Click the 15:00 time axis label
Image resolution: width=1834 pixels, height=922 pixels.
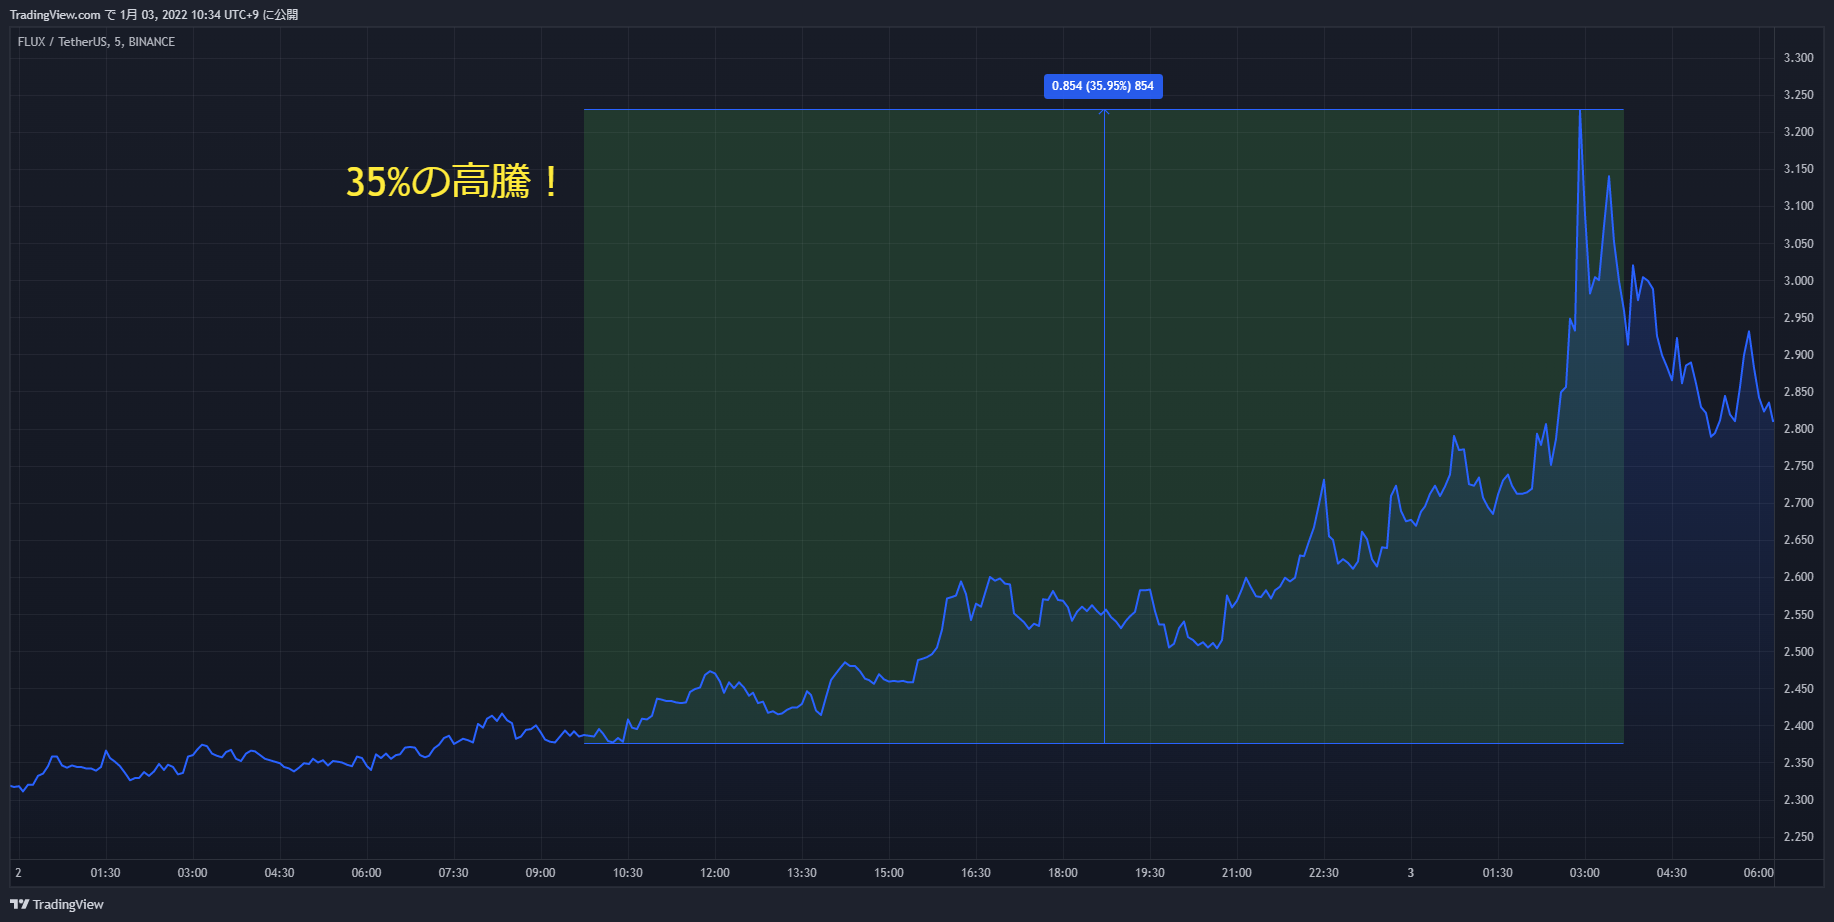(x=888, y=873)
